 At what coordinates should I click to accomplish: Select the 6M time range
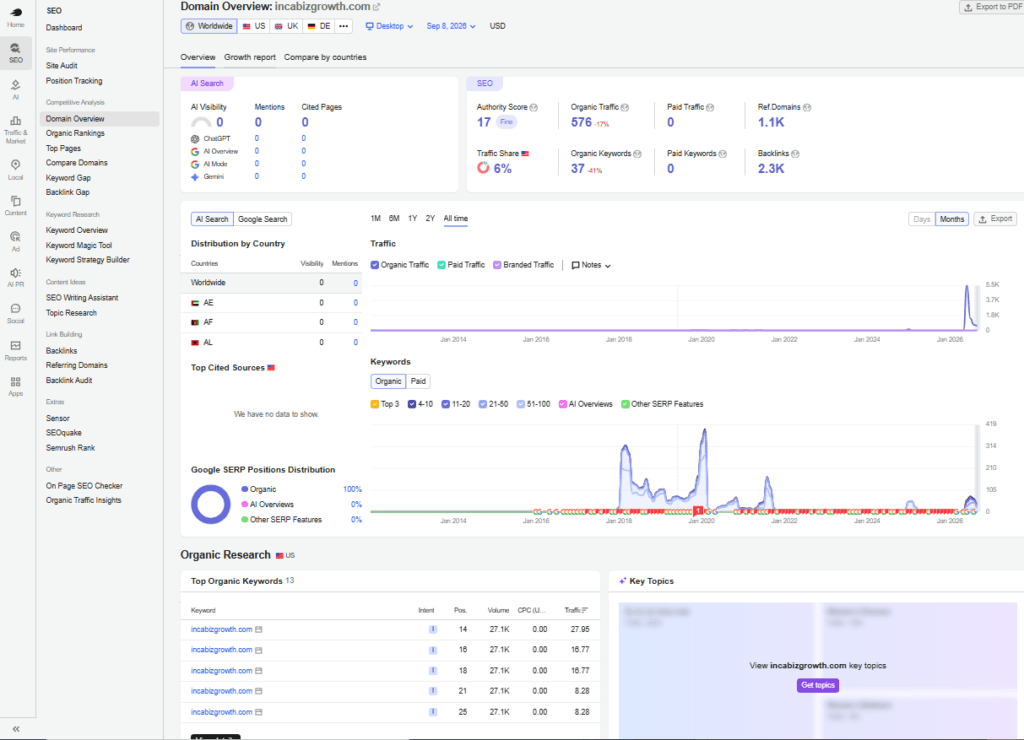click(x=394, y=219)
